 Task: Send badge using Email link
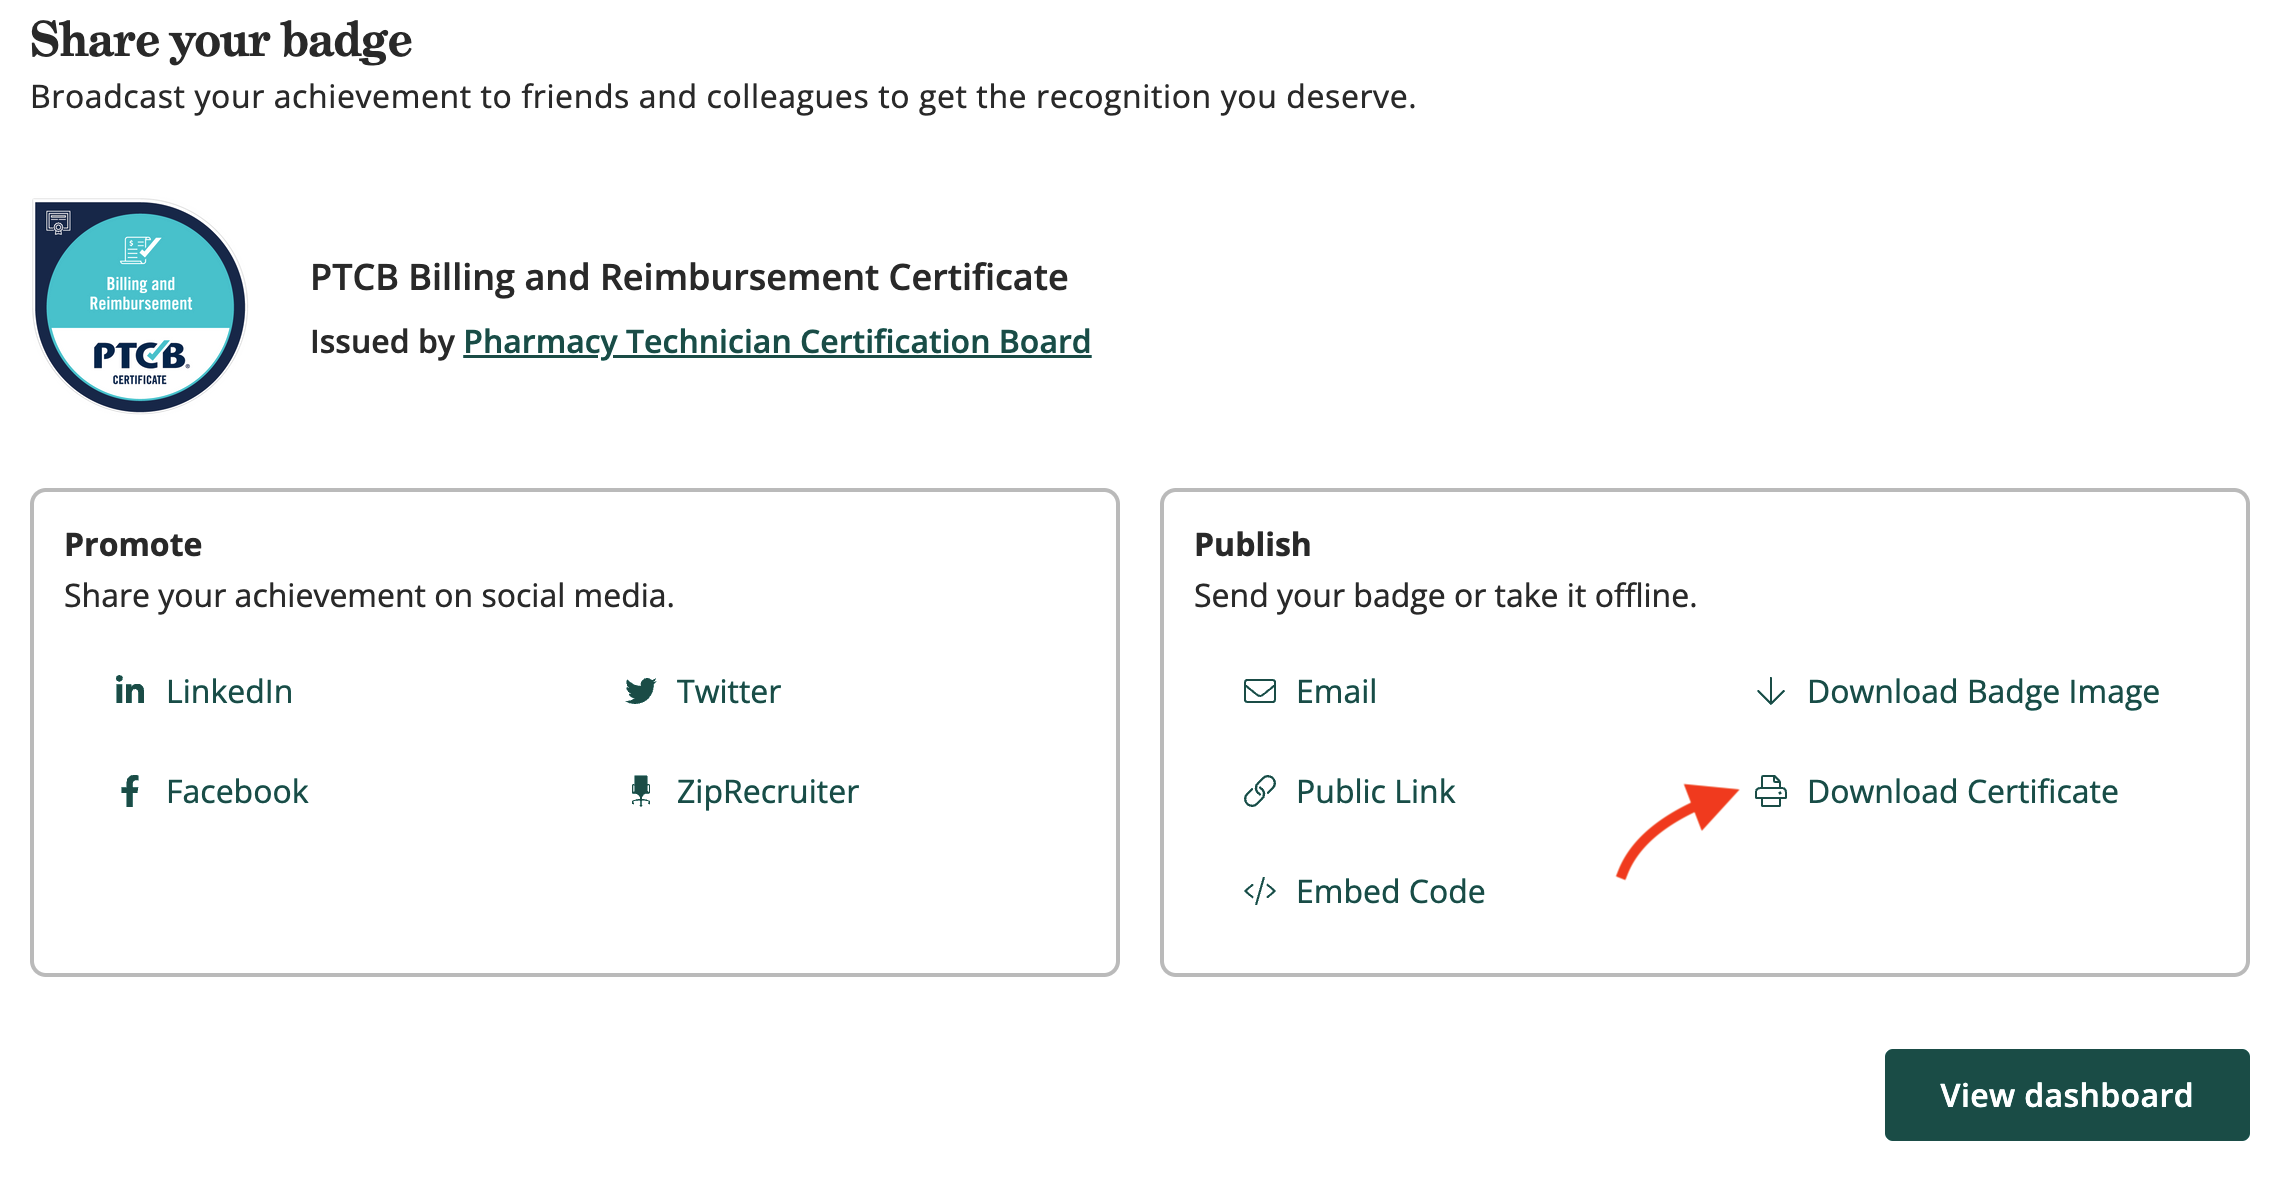tap(1336, 691)
